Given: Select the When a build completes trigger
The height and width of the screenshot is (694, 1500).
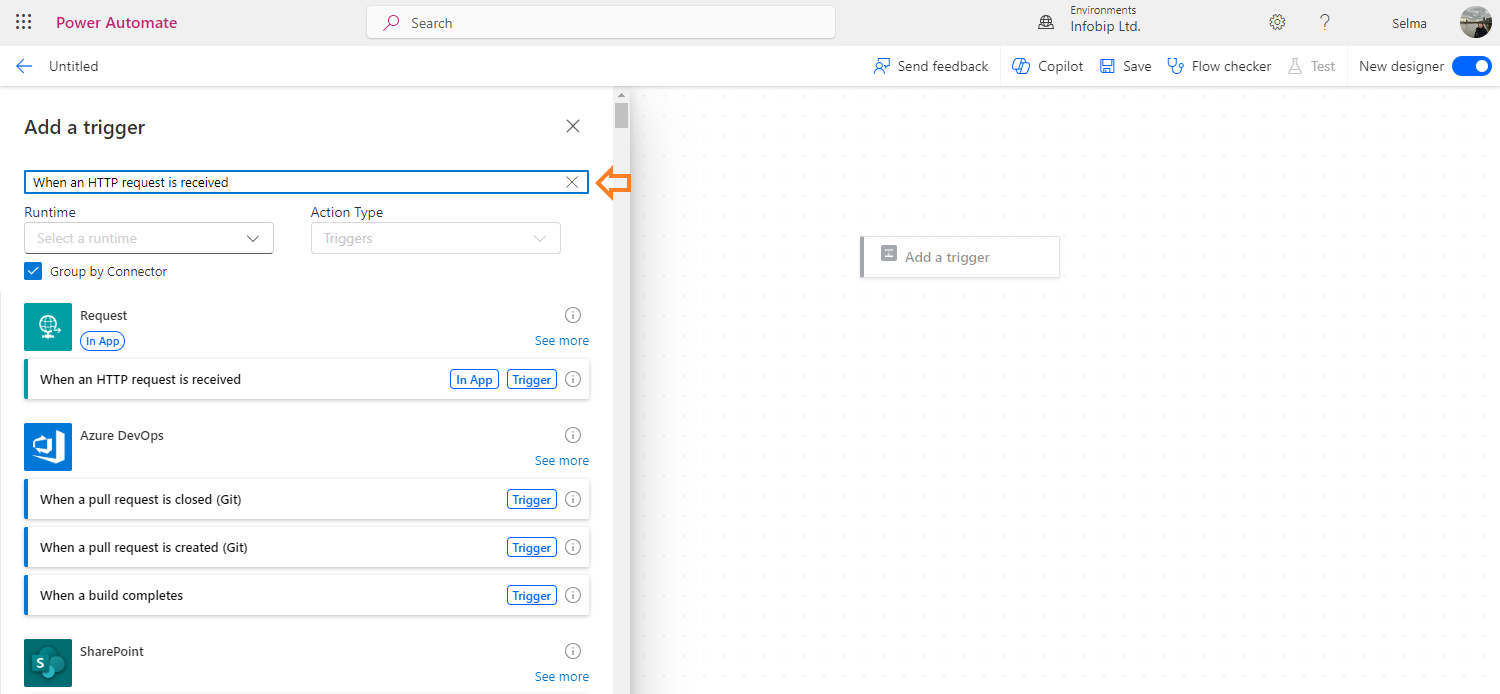Looking at the screenshot, I should click(110, 595).
